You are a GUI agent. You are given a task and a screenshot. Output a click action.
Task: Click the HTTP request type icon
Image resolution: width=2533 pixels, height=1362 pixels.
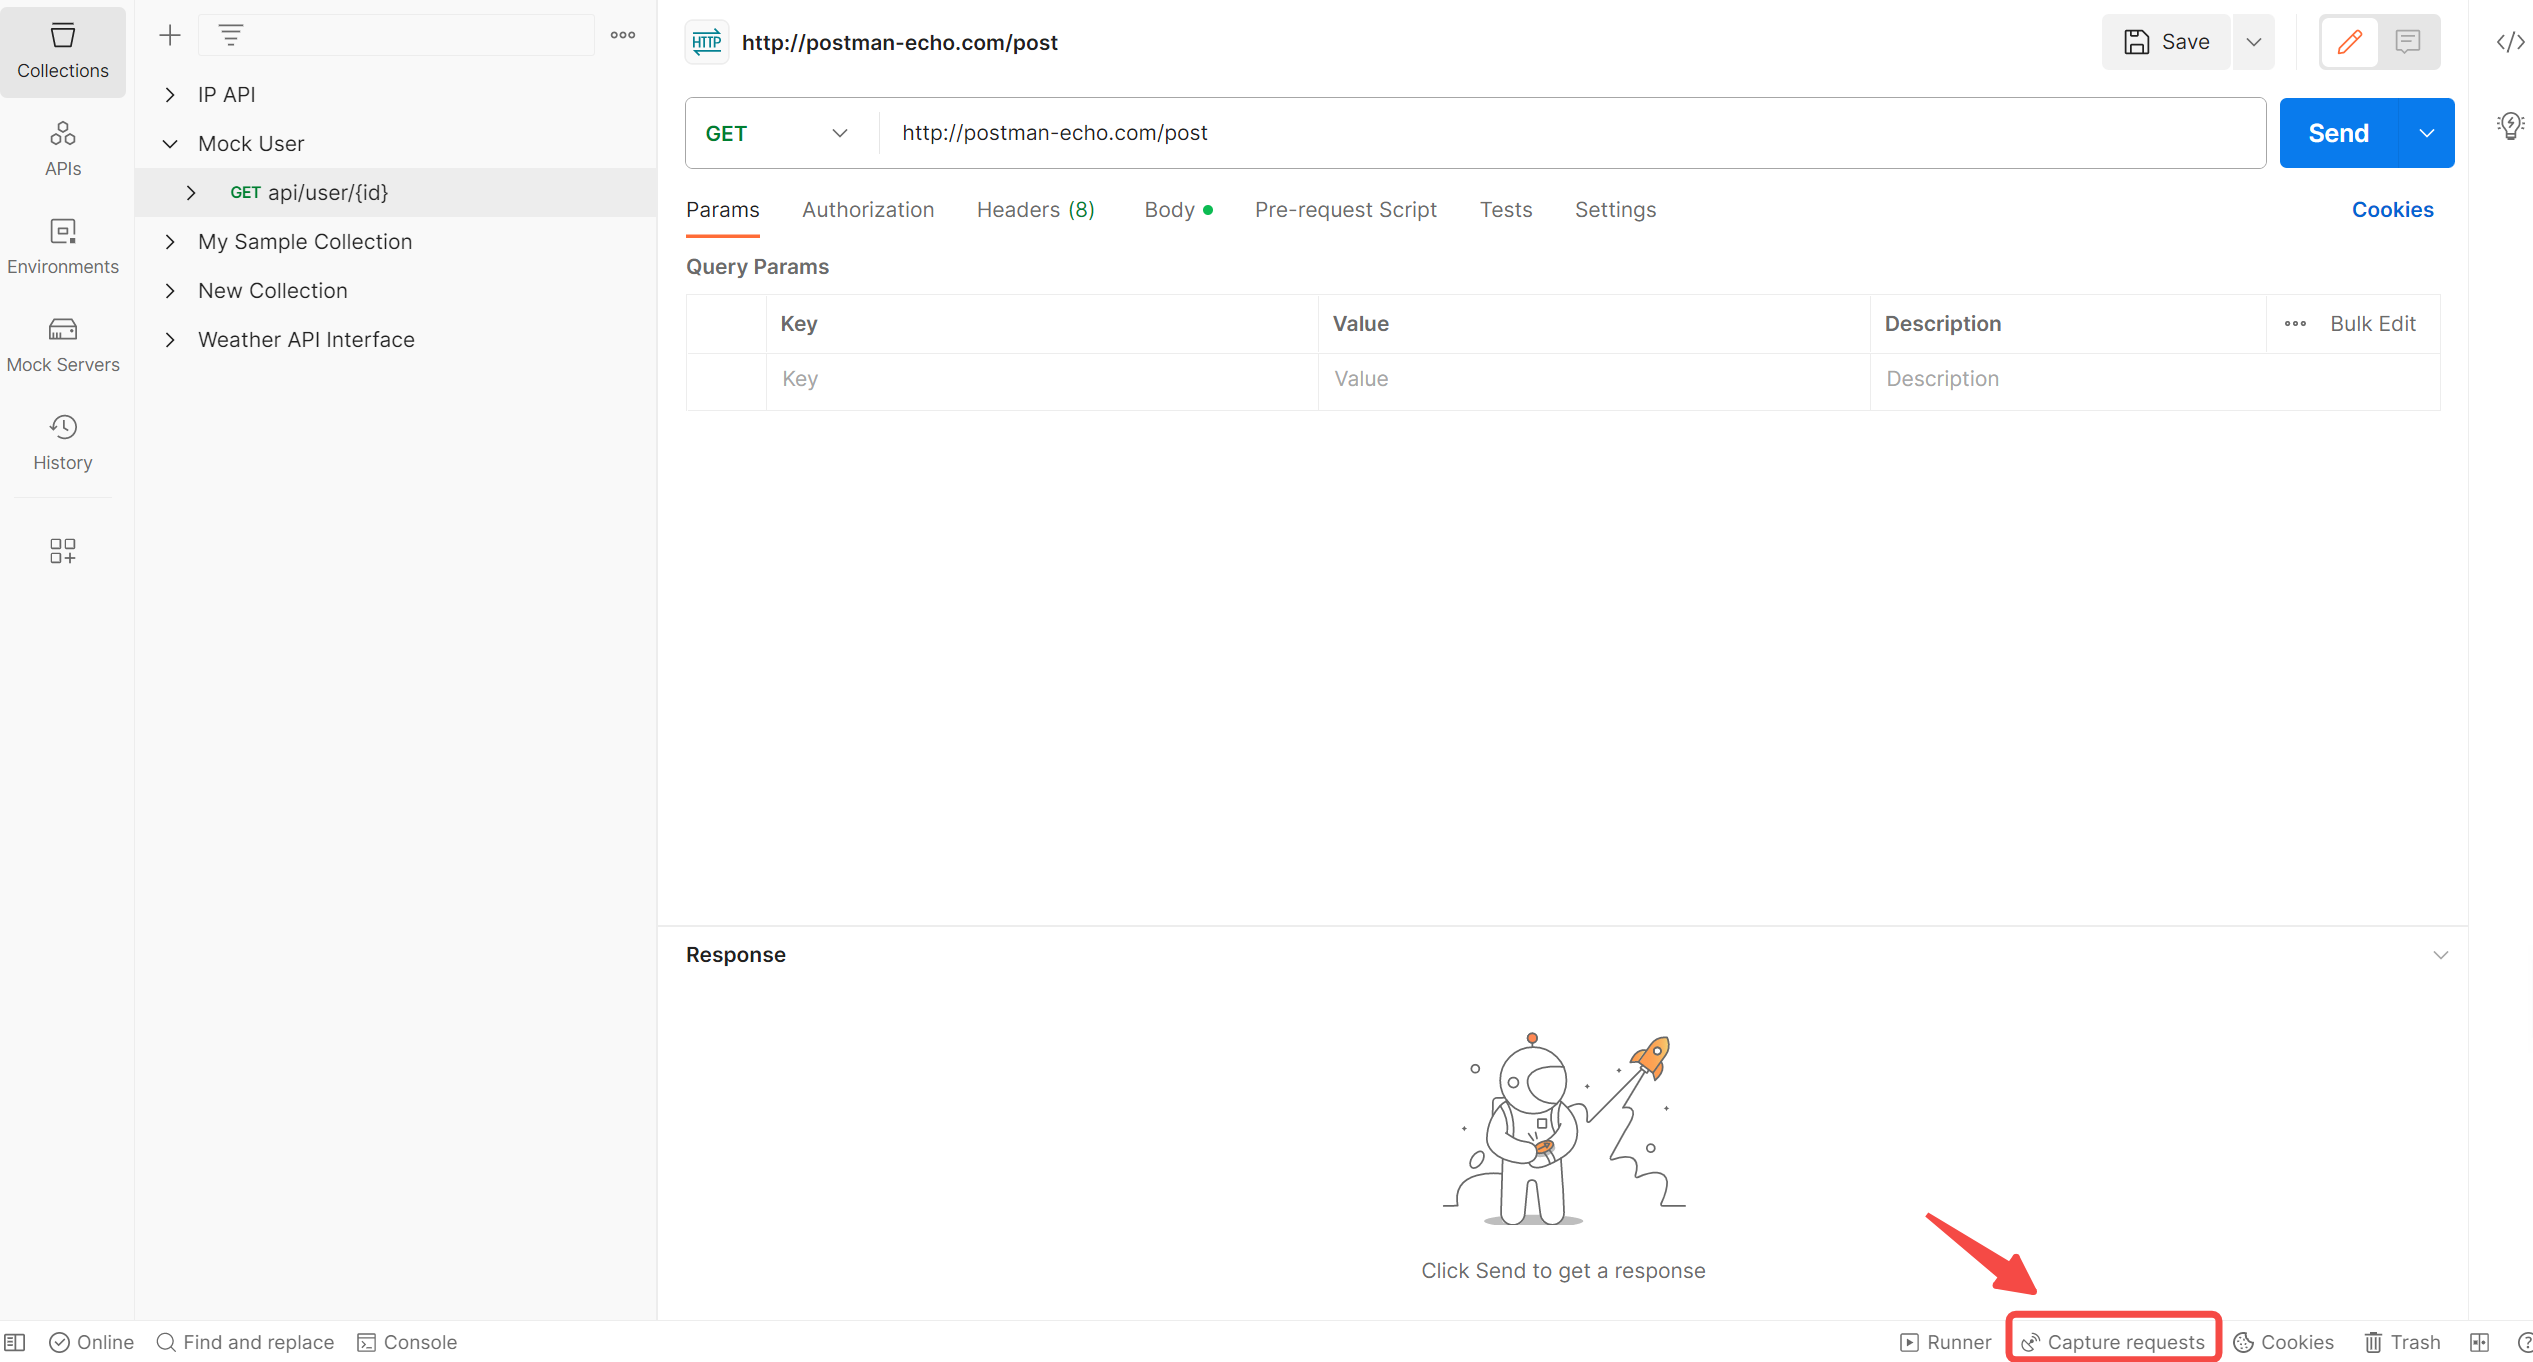[x=707, y=42]
